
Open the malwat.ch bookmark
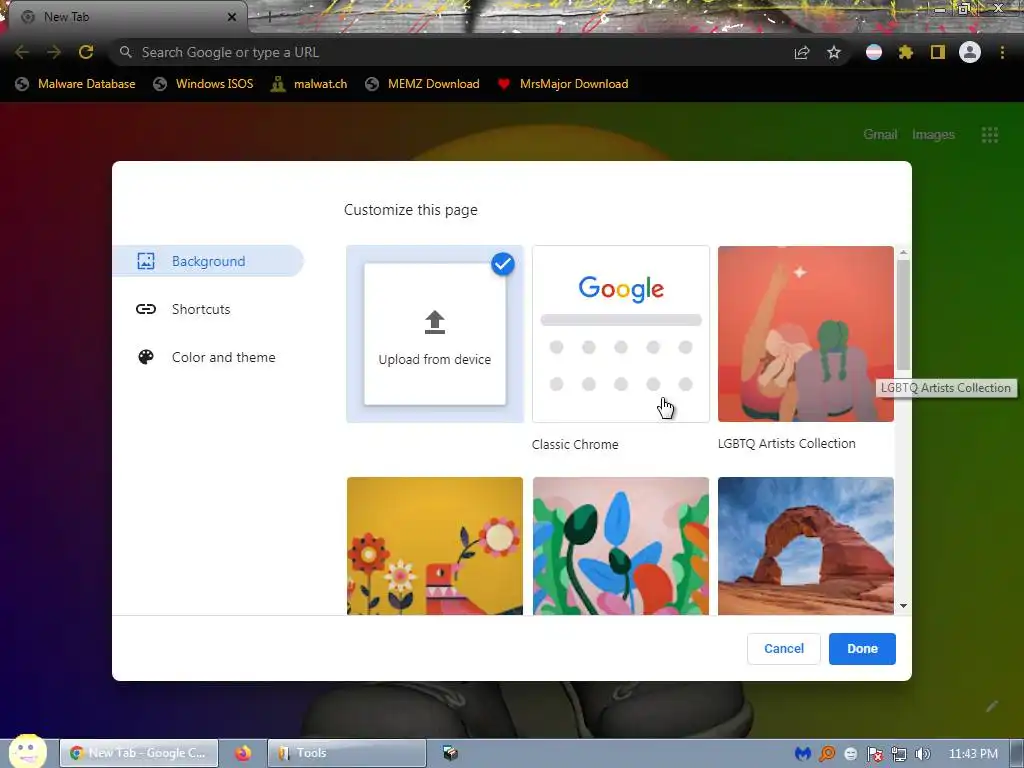310,84
